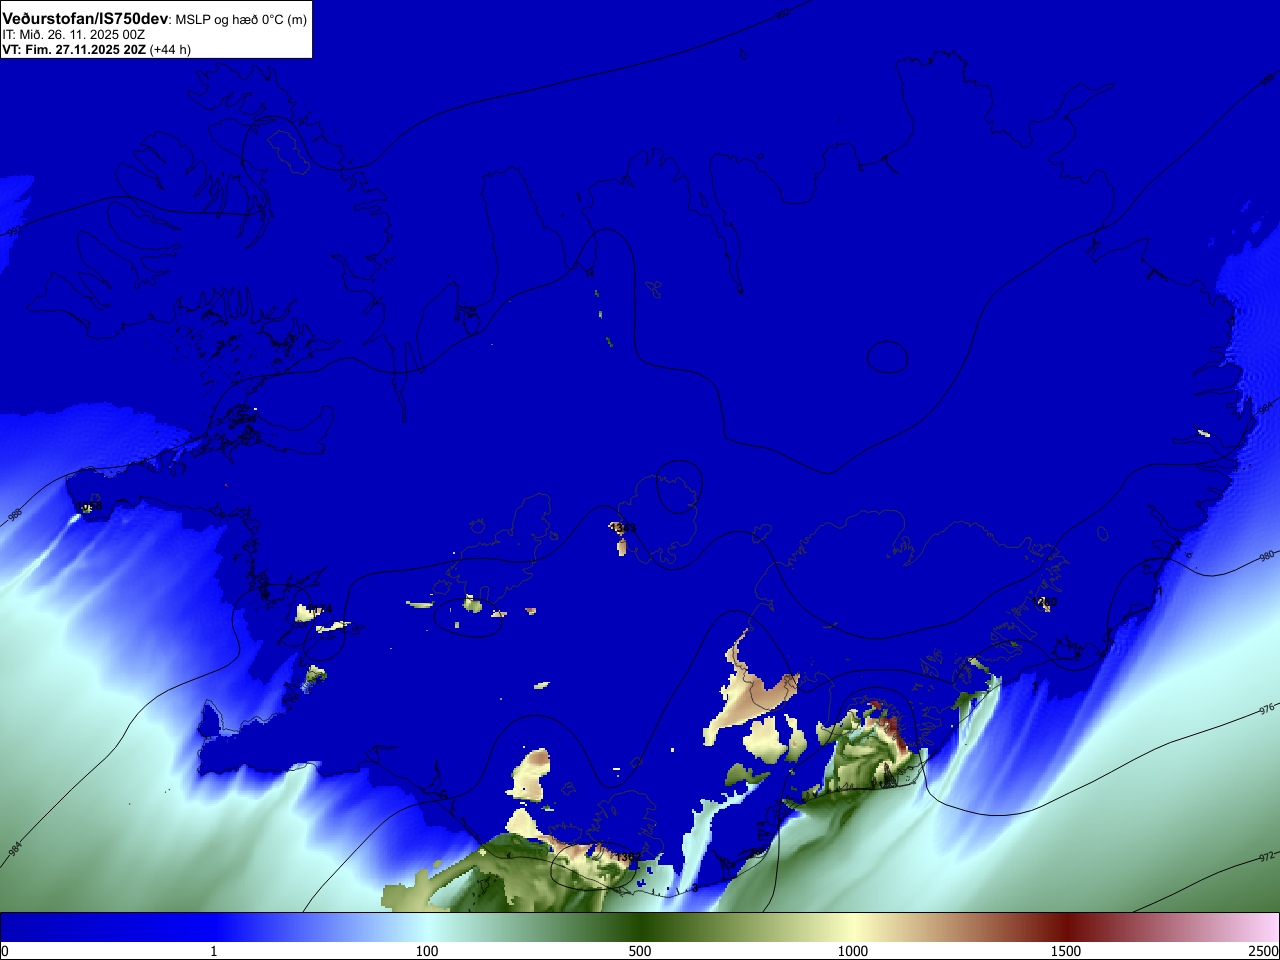1280x960 pixels.
Task: Click the 500 tick label on colour scale
Action: (x=640, y=951)
